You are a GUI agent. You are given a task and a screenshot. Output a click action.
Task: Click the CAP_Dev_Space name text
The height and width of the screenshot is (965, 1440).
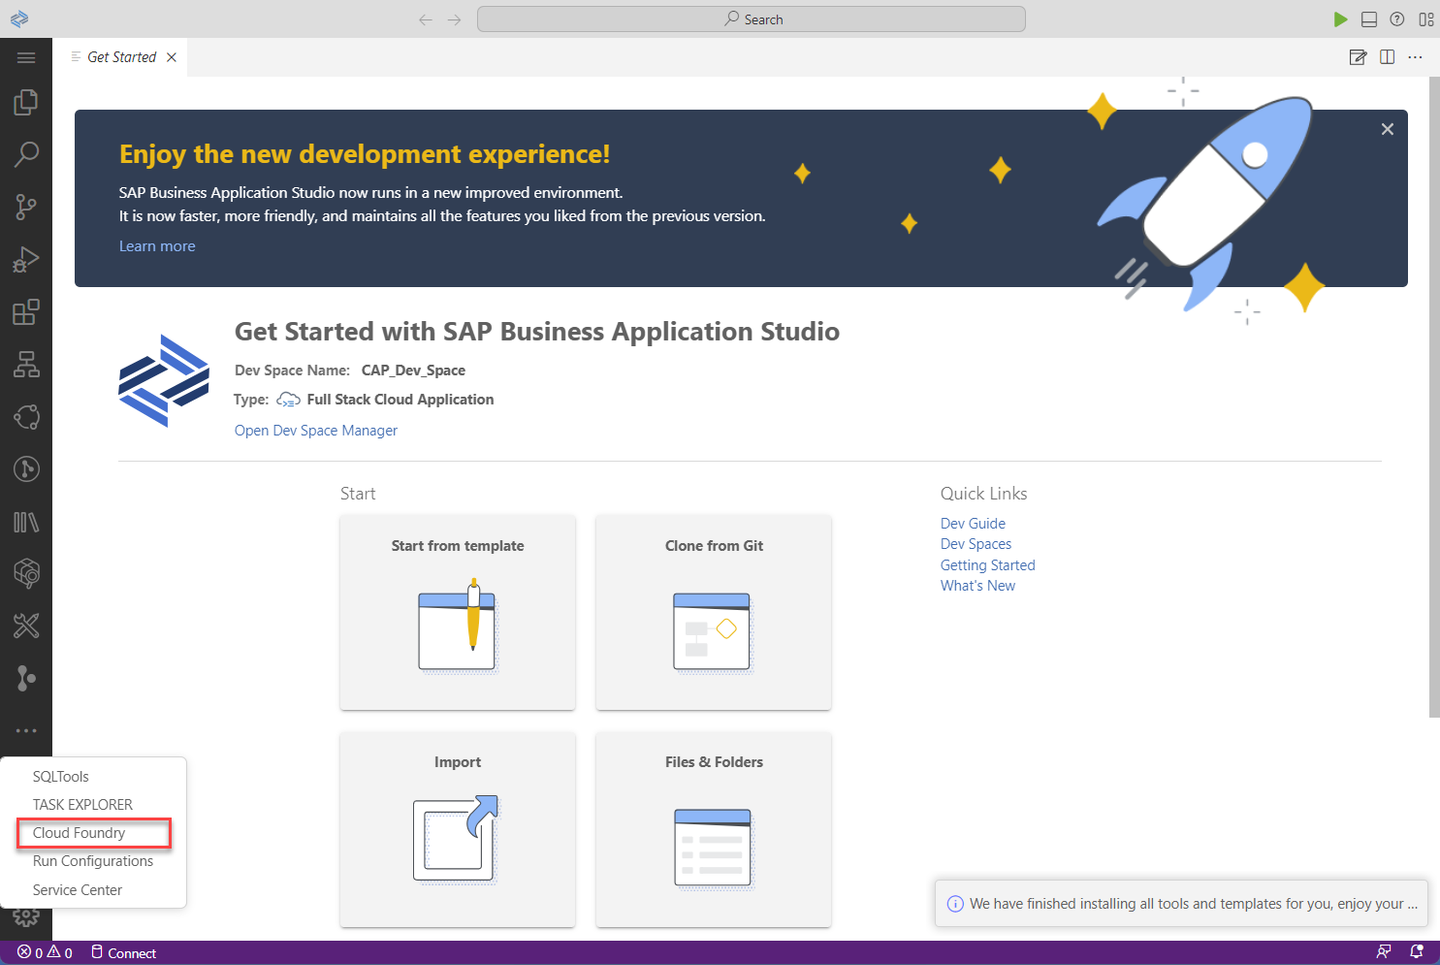pos(413,370)
